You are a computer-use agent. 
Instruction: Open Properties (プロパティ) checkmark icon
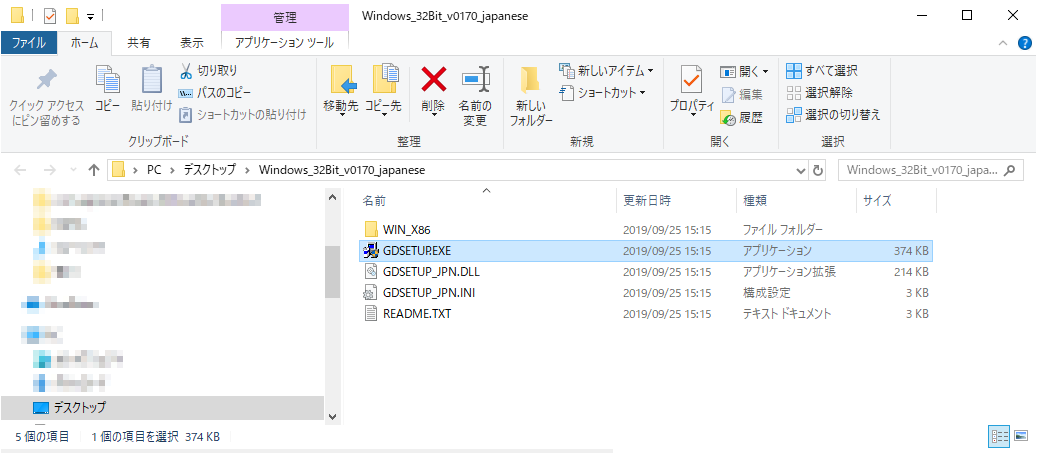(x=692, y=92)
